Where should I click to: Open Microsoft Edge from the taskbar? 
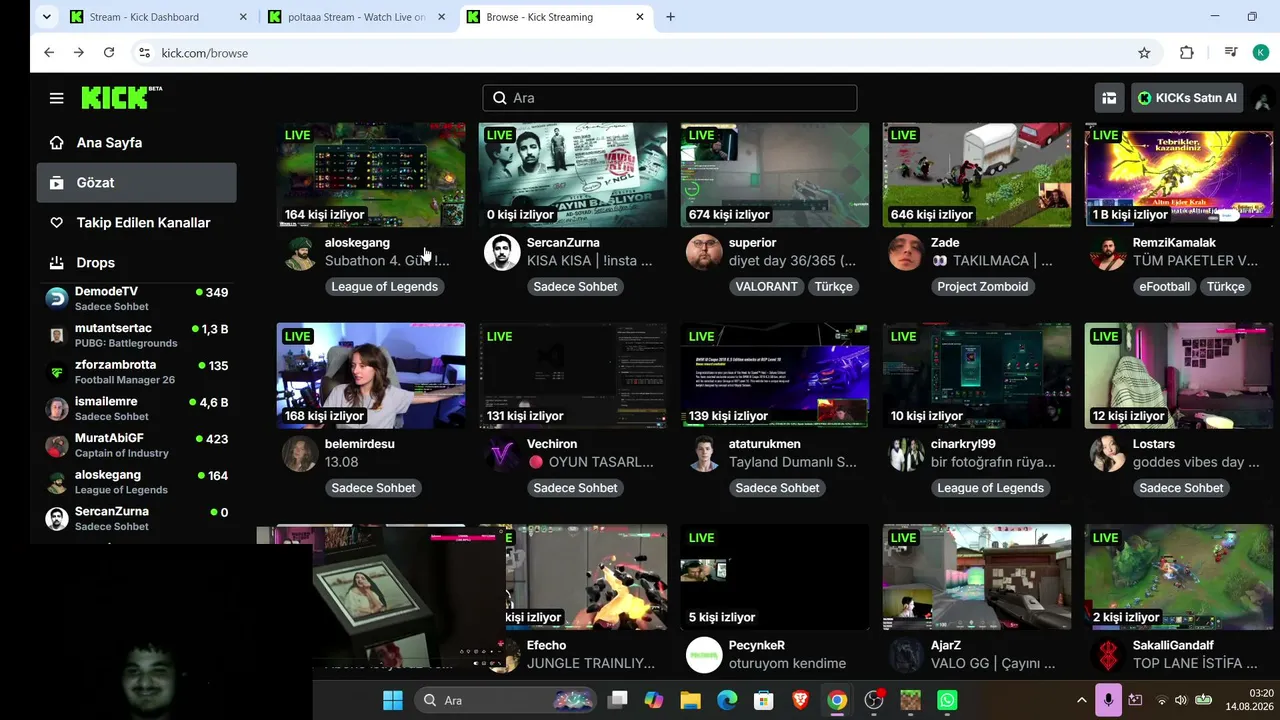727,700
